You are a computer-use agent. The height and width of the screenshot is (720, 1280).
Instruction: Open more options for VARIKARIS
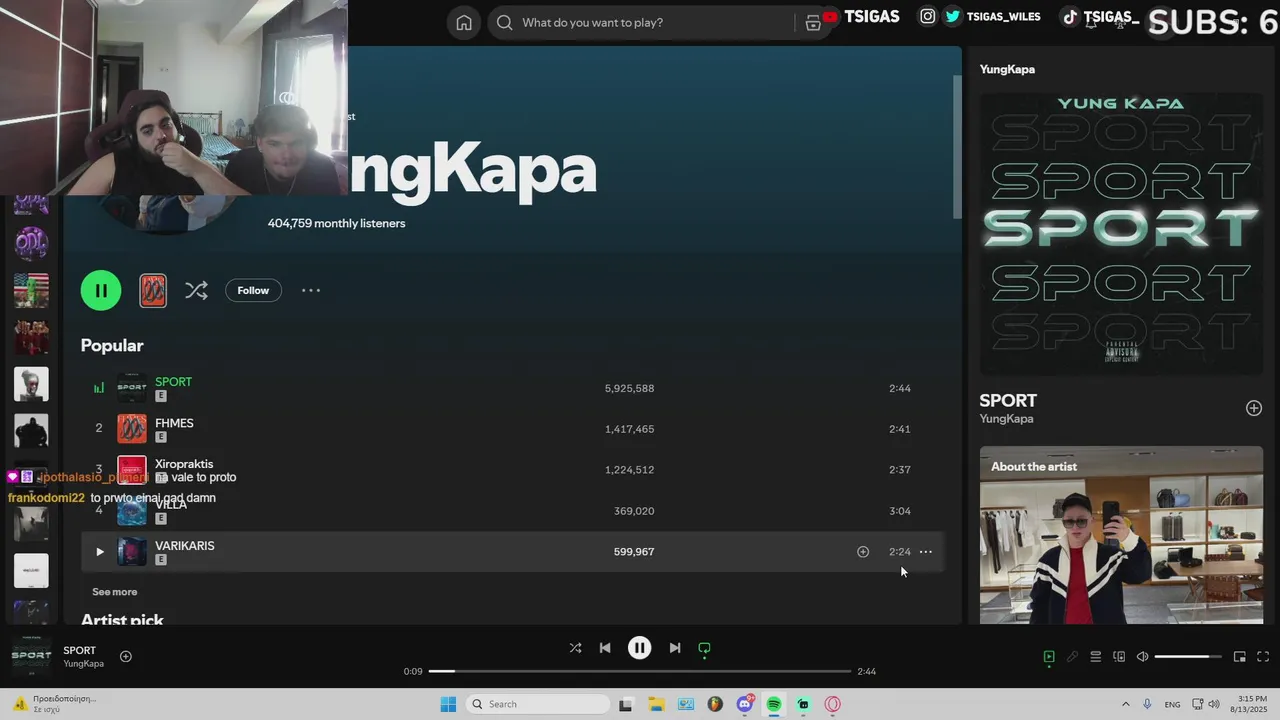click(x=926, y=552)
